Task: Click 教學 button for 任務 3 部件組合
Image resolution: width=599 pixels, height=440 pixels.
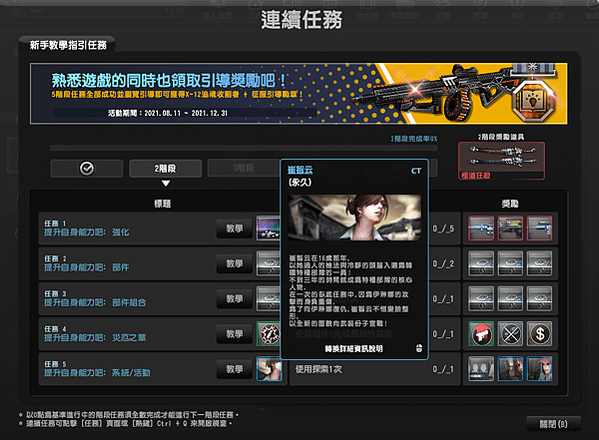Action: (234, 299)
